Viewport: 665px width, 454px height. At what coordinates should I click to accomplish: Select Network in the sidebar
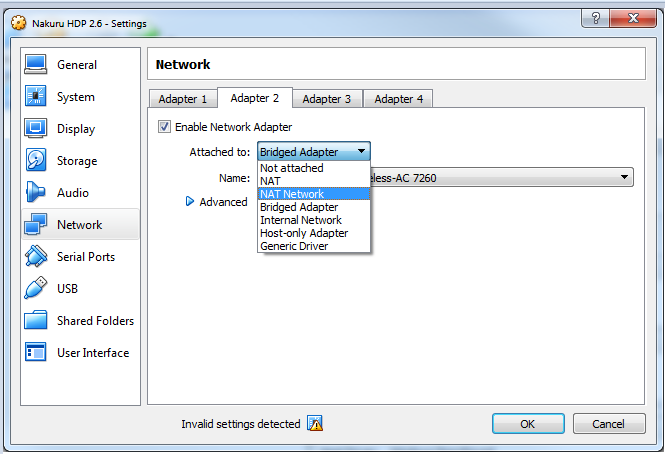coord(81,224)
